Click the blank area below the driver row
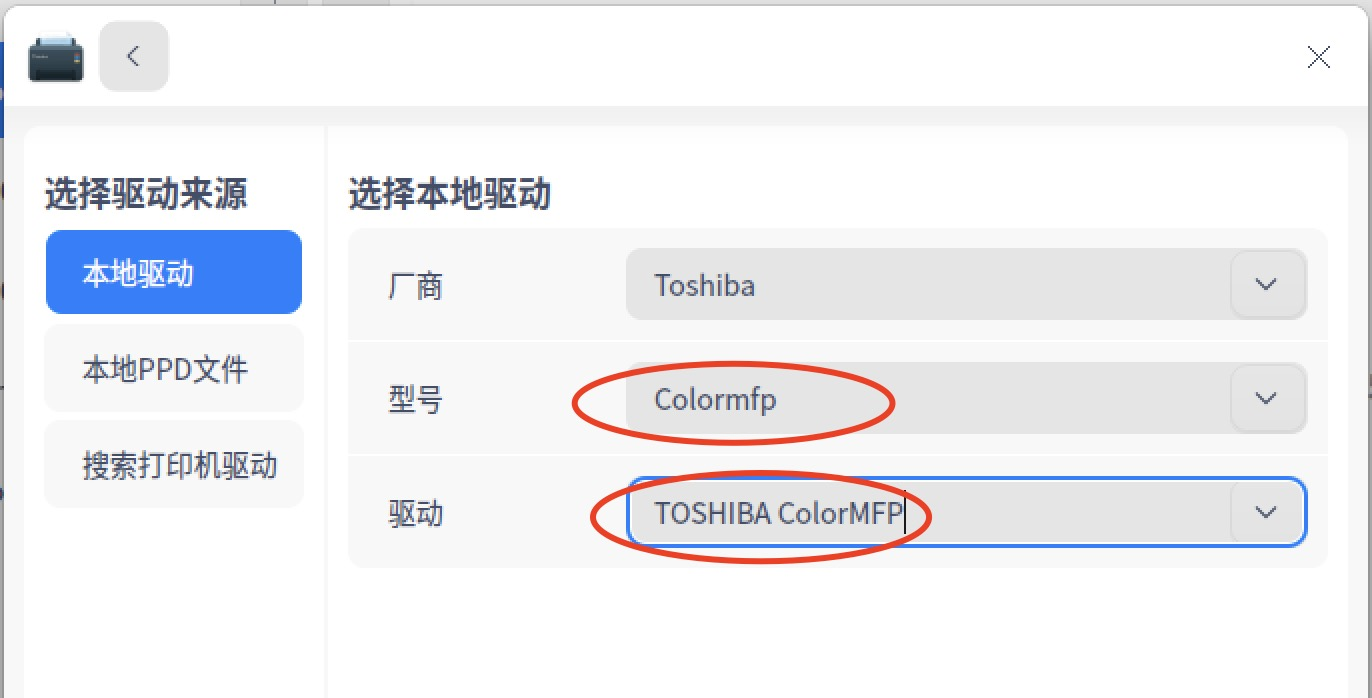The height and width of the screenshot is (698, 1372). pos(838,632)
